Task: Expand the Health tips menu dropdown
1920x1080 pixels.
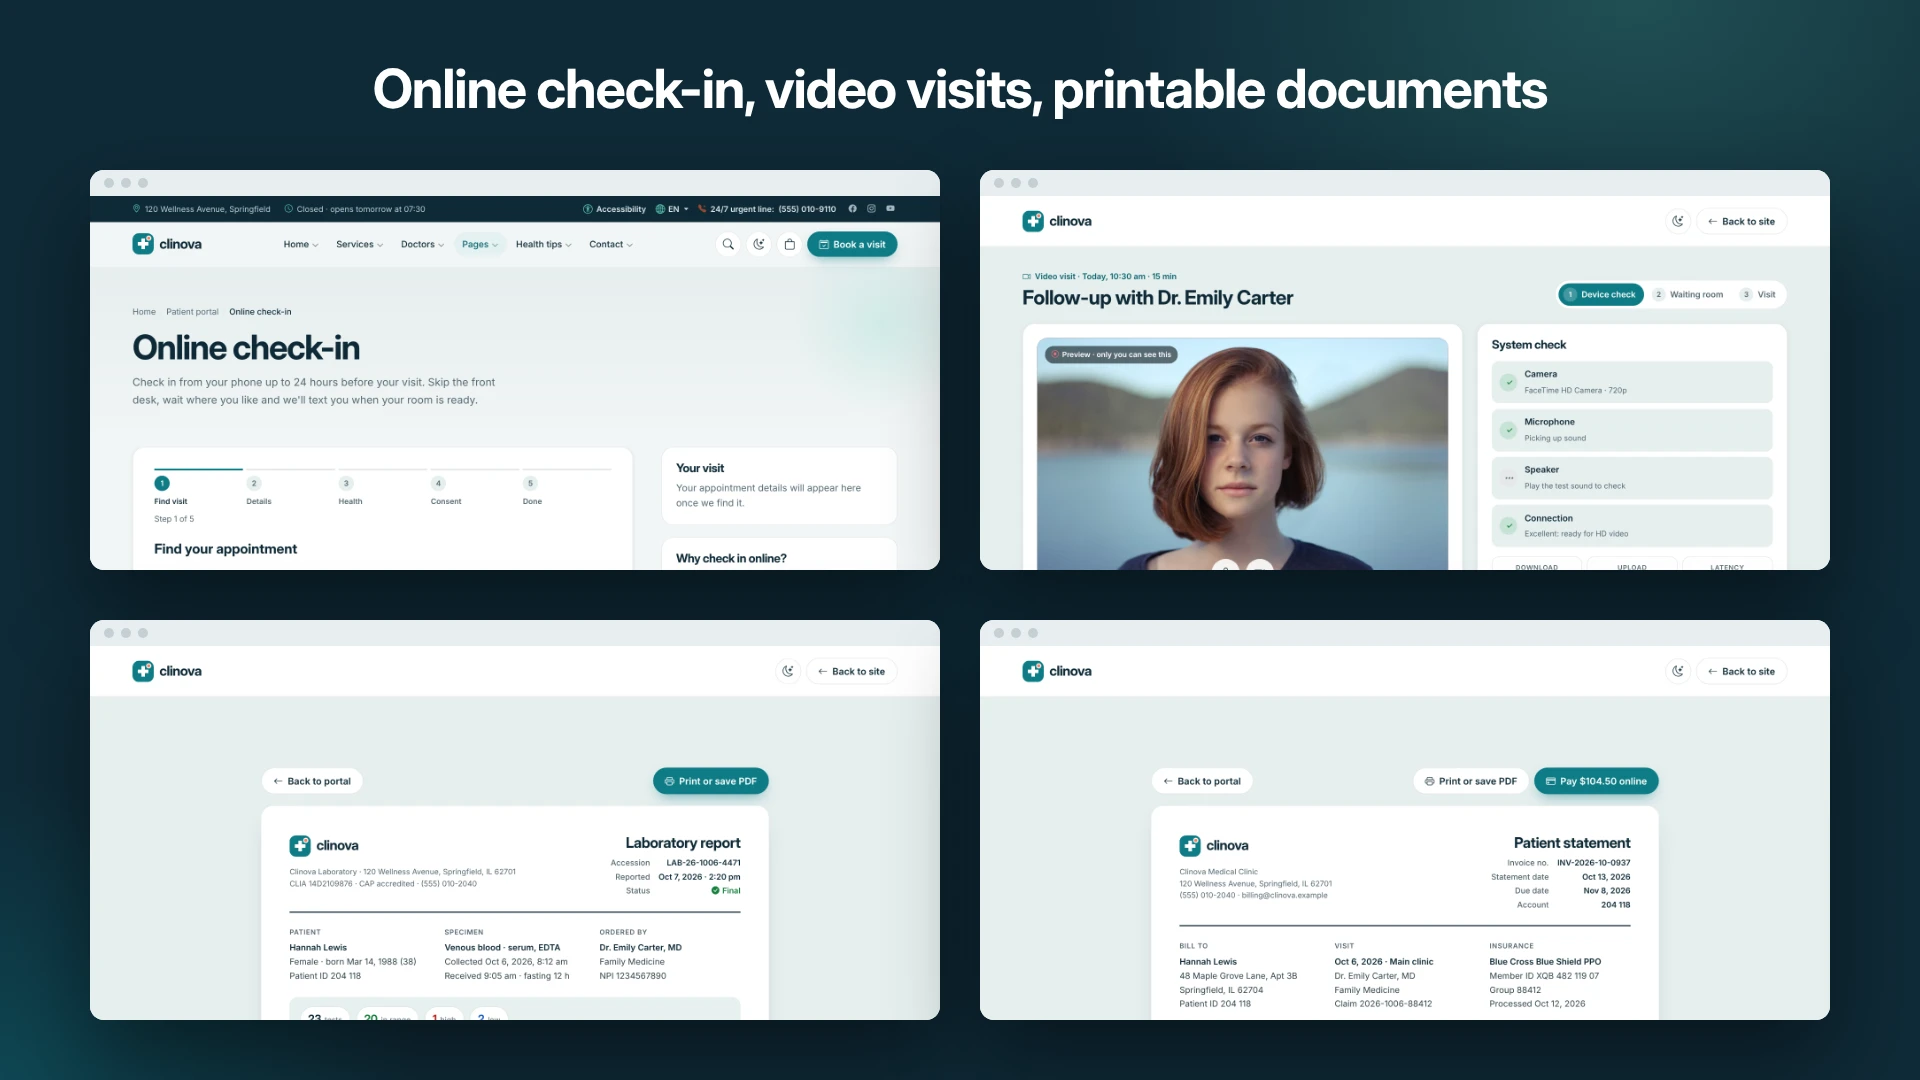Action: (x=543, y=244)
